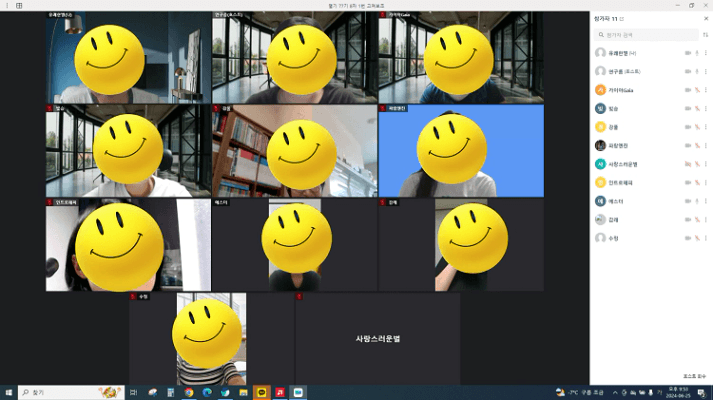Image resolution: width=713 pixels, height=400 pixels.
Task: Select participant 파랑명진 in the list
Action: (620, 145)
